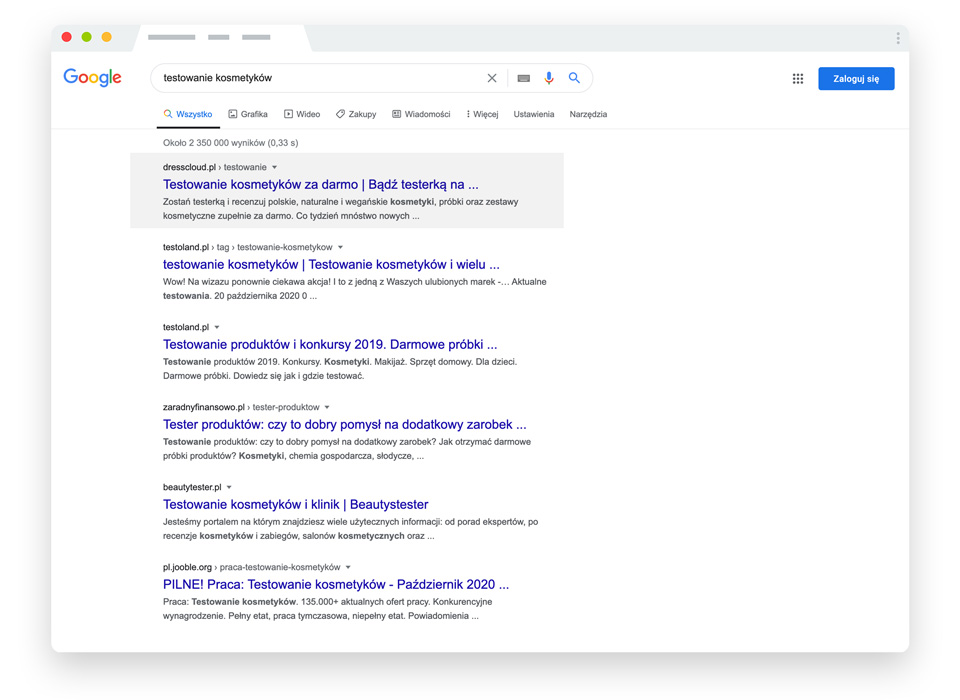Click the active browser tab

pyautogui.click(x=222, y=38)
